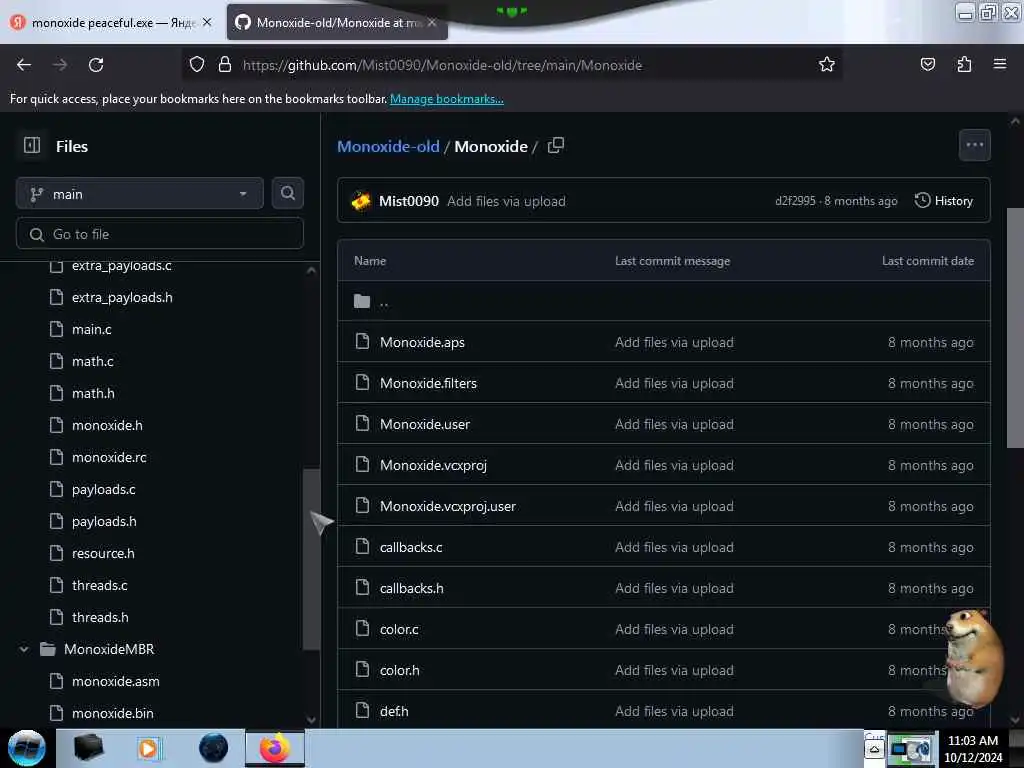Close the monoxide peaceful.exe tab

207,22
